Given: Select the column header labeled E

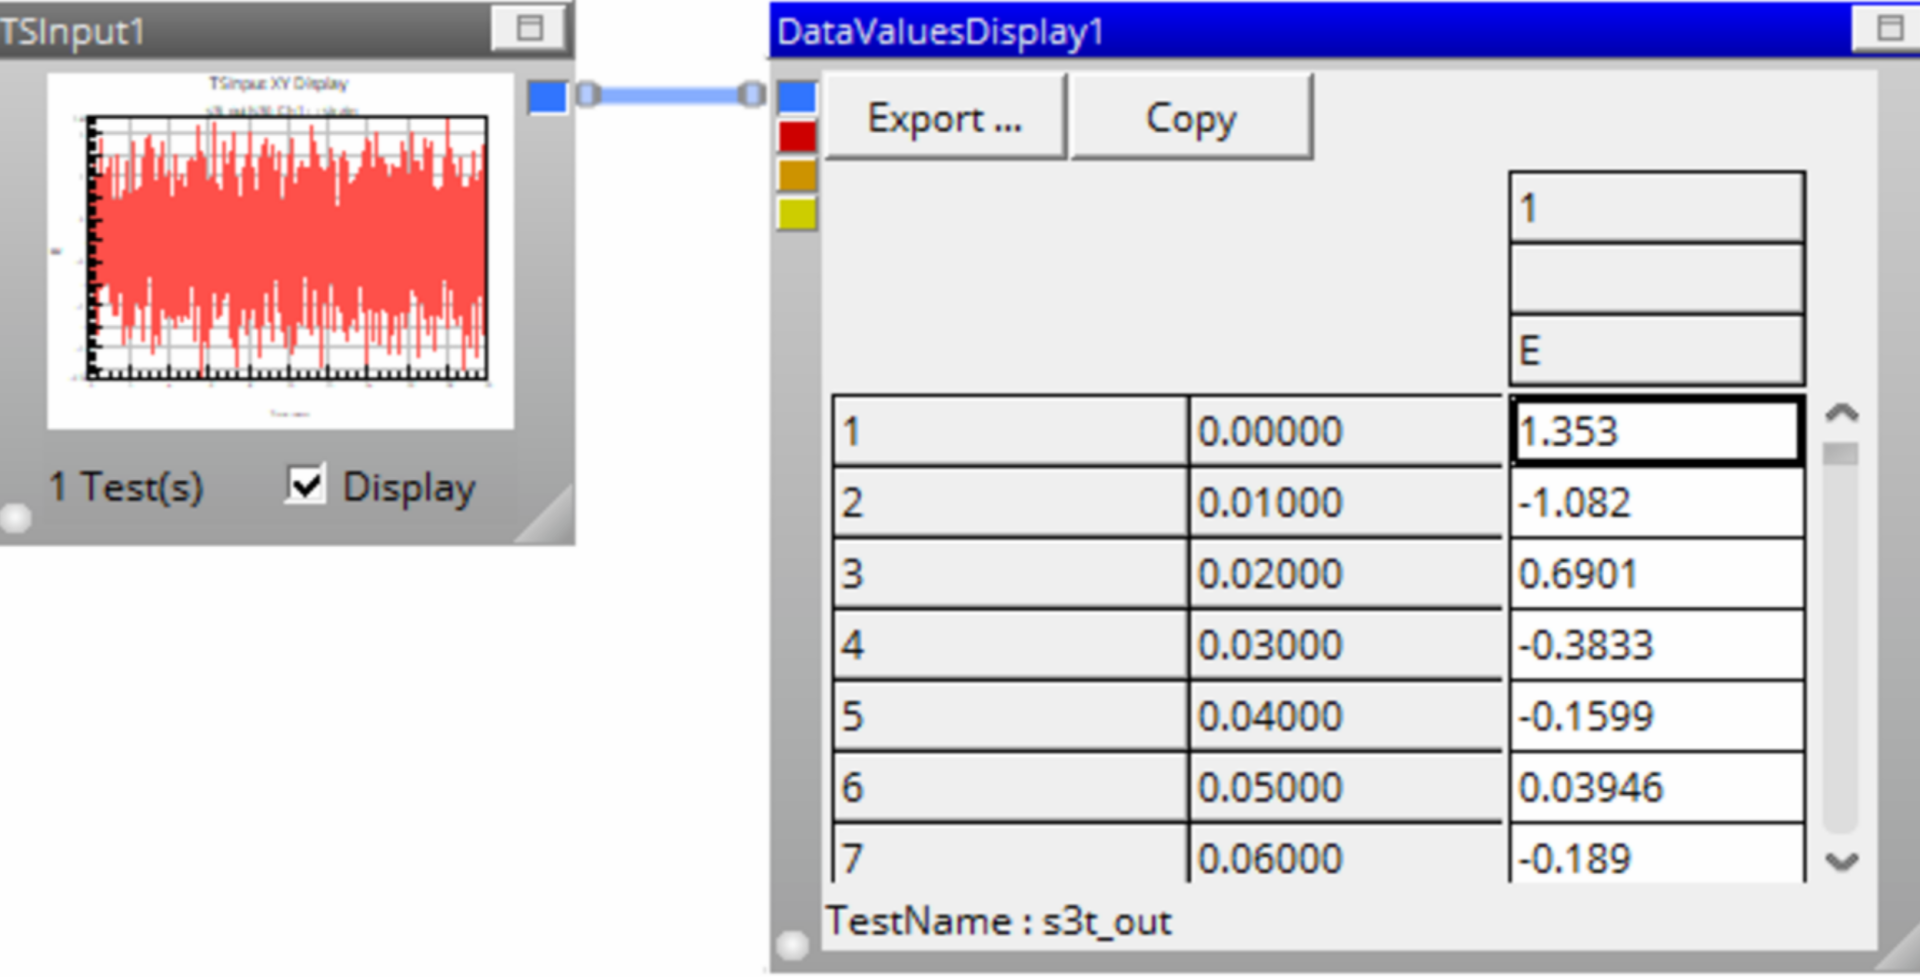Looking at the screenshot, I should point(1656,351).
